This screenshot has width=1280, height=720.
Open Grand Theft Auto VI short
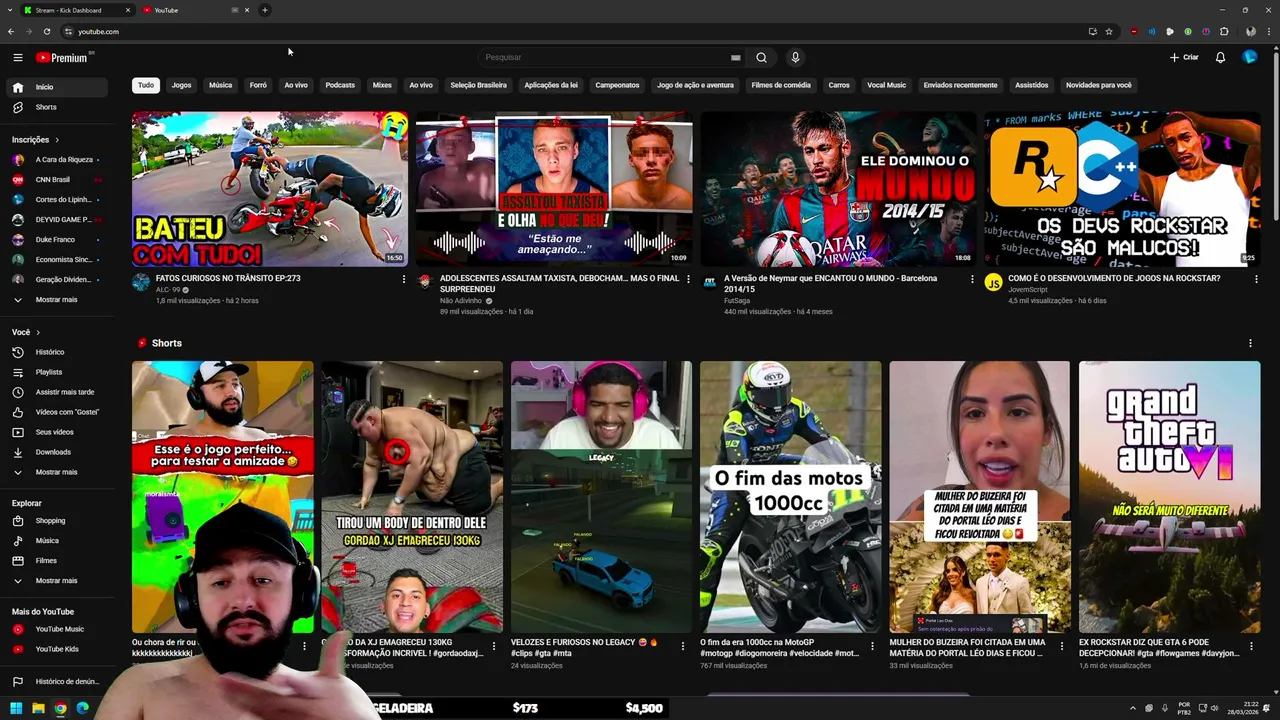click(1169, 497)
